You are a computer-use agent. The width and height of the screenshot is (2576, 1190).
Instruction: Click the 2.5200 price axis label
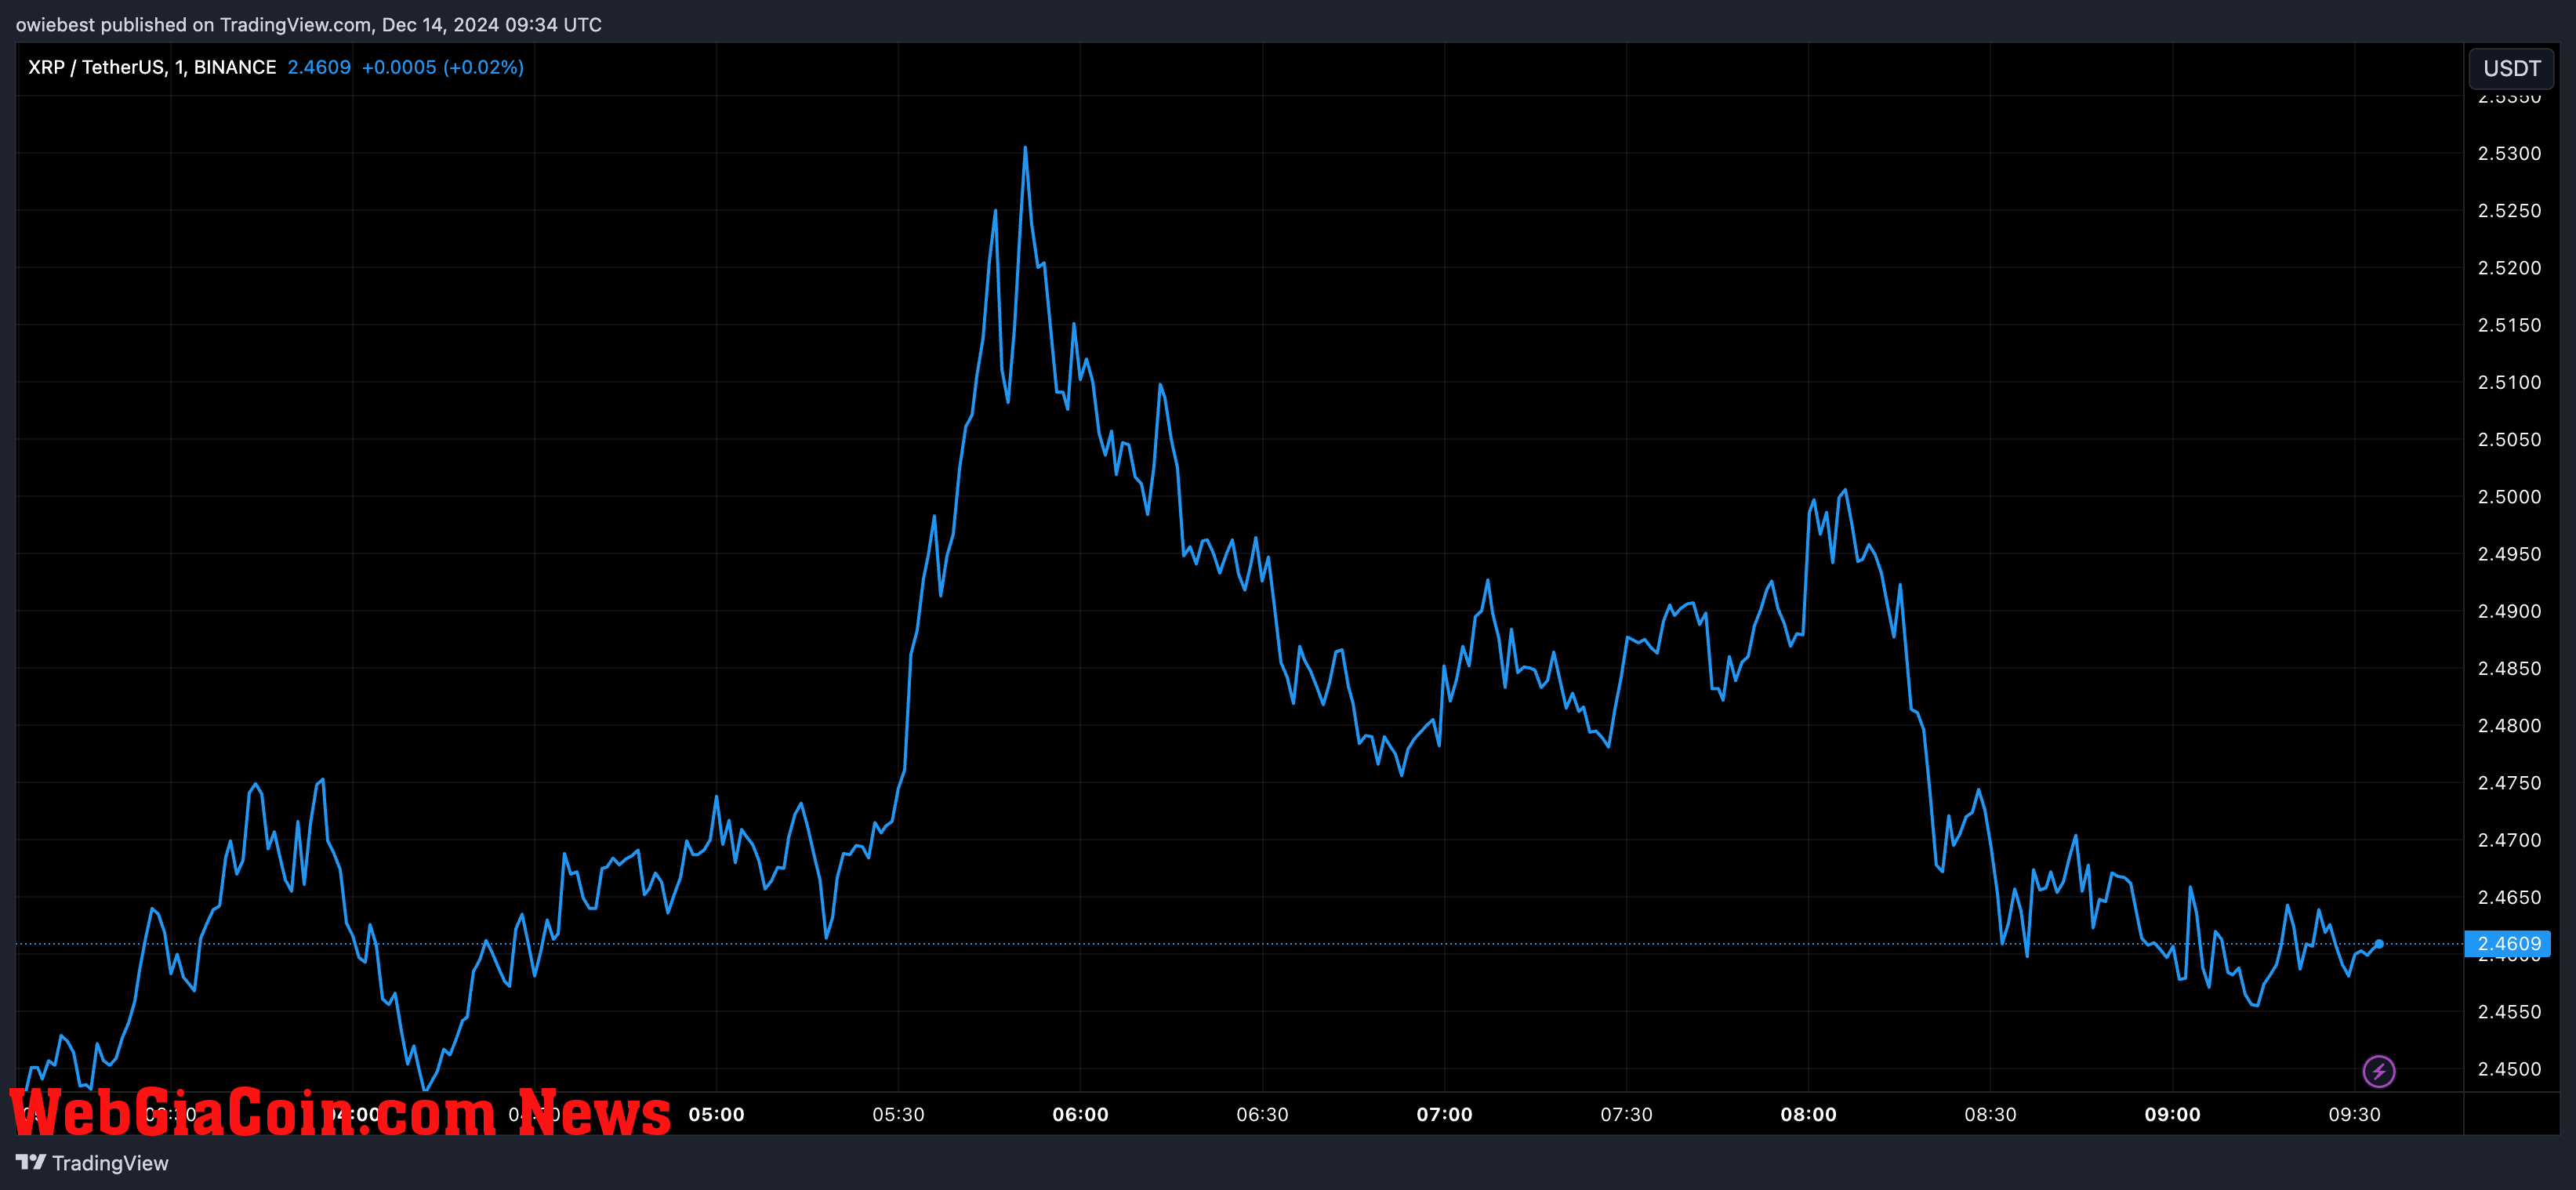[x=2509, y=267]
